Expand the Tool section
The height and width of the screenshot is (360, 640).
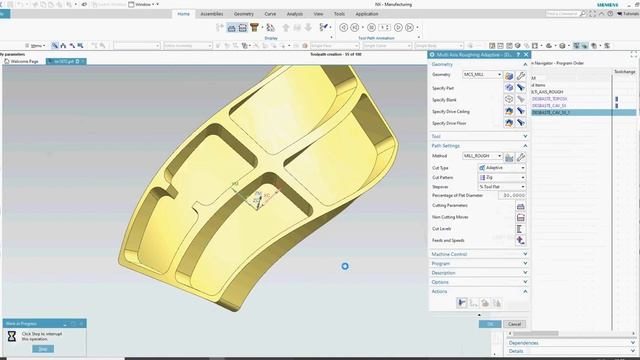[x=525, y=136]
